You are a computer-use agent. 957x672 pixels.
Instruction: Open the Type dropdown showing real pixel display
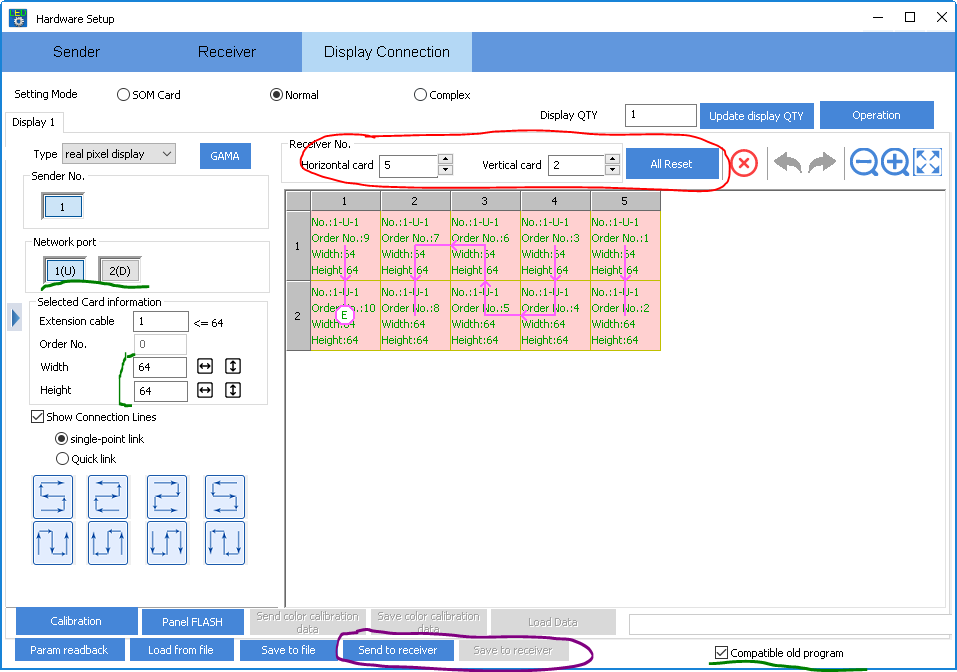click(118, 154)
